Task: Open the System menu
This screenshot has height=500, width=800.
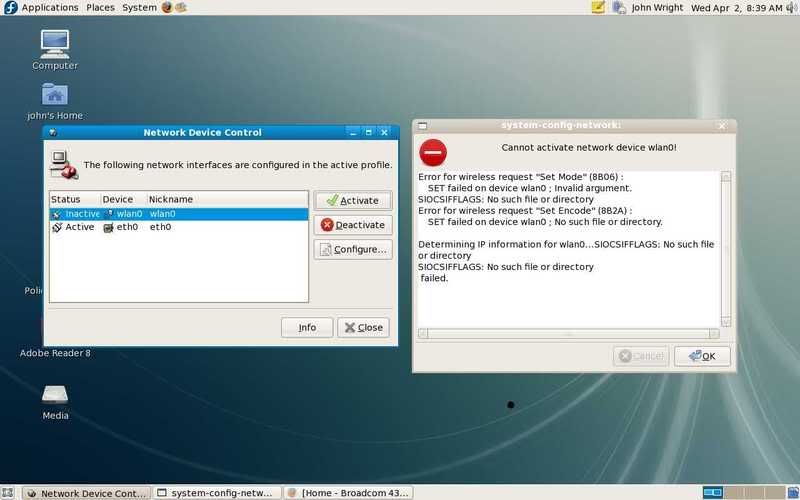Action: click(139, 8)
